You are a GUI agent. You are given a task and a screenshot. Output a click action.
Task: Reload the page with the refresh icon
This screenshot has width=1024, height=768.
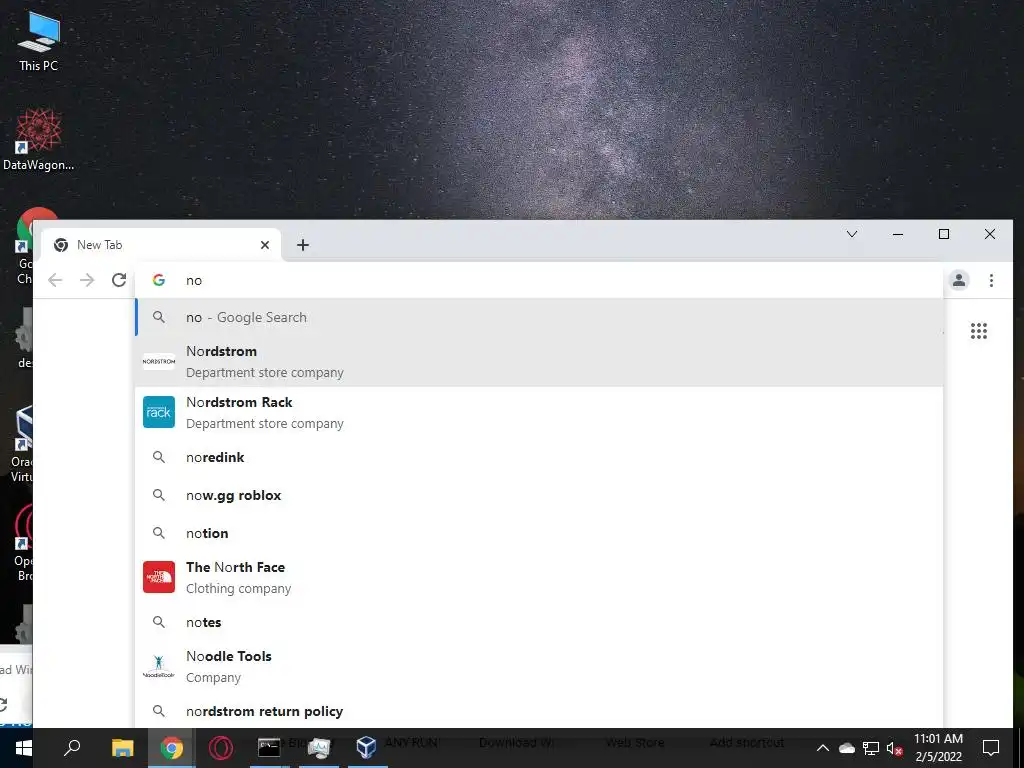coord(119,280)
